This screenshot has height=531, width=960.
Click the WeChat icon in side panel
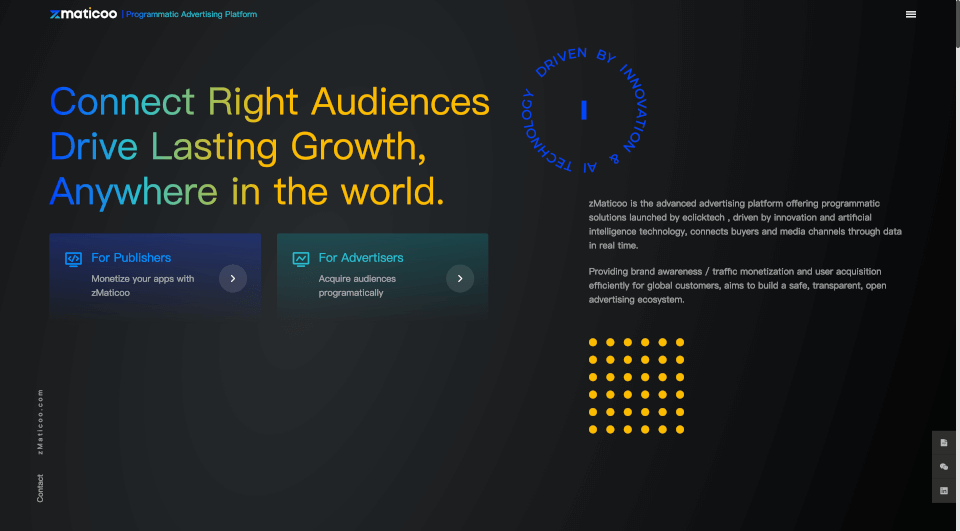click(943, 467)
